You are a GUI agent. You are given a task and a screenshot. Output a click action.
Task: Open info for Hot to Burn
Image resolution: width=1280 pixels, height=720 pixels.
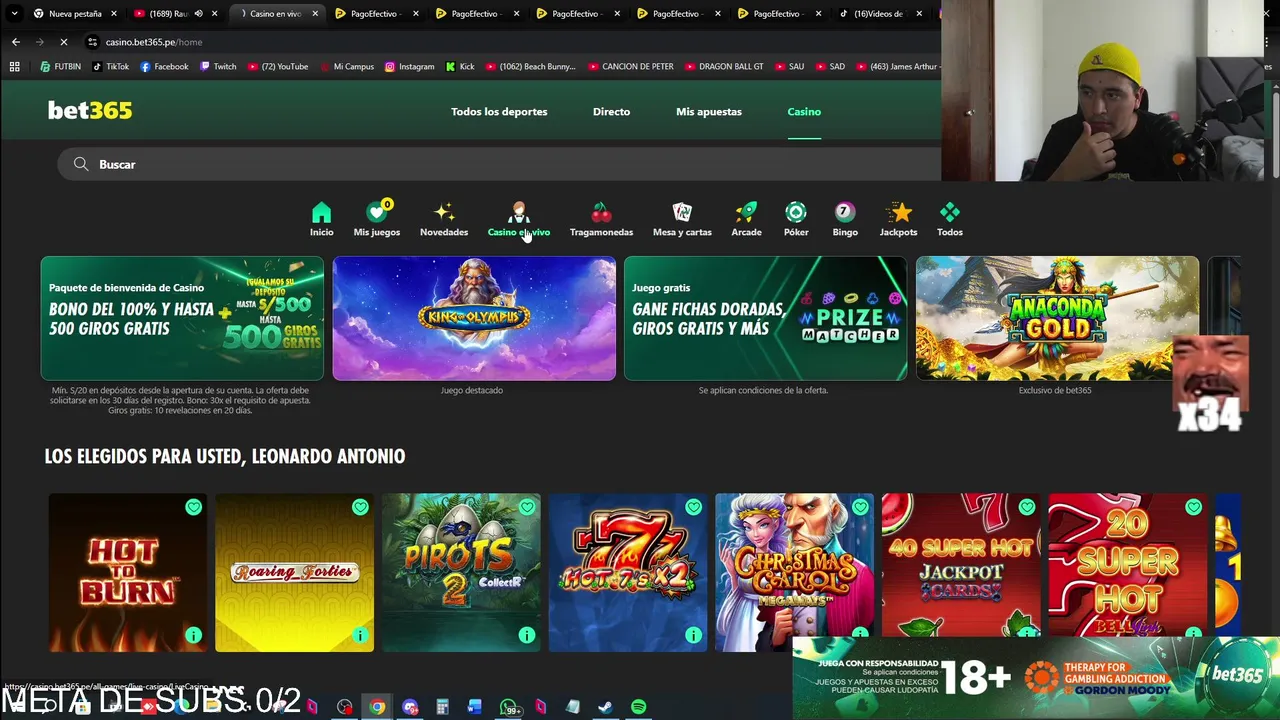tap(193, 635)
